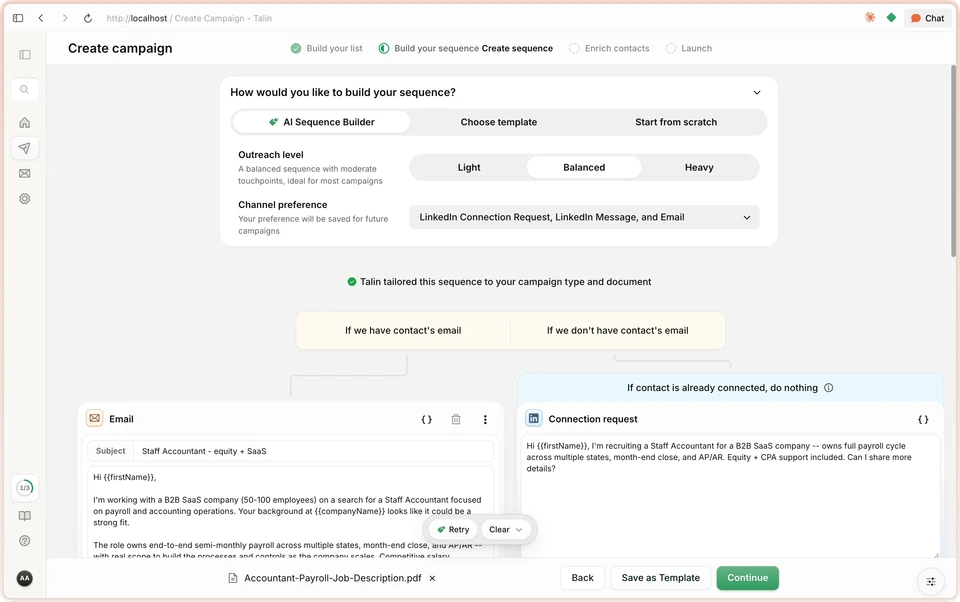The image size is (960, 602).
Task: Open the inbox envelope icon in sidebar
Action: pos(24,173)
